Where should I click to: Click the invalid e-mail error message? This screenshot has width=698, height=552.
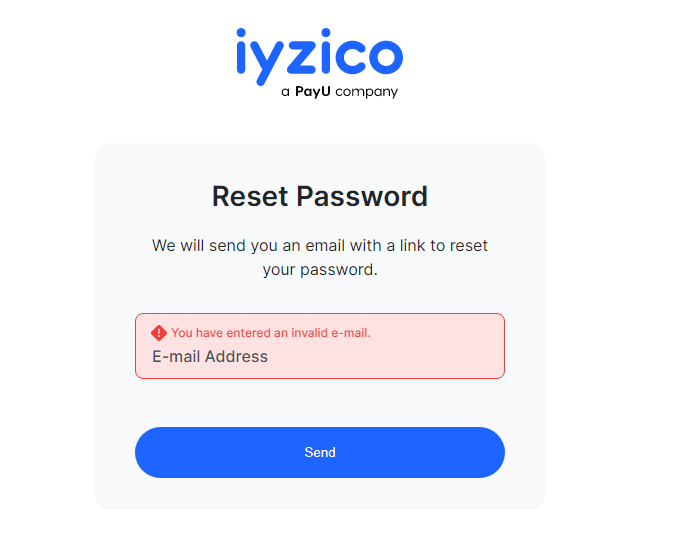tap(270, 333)
